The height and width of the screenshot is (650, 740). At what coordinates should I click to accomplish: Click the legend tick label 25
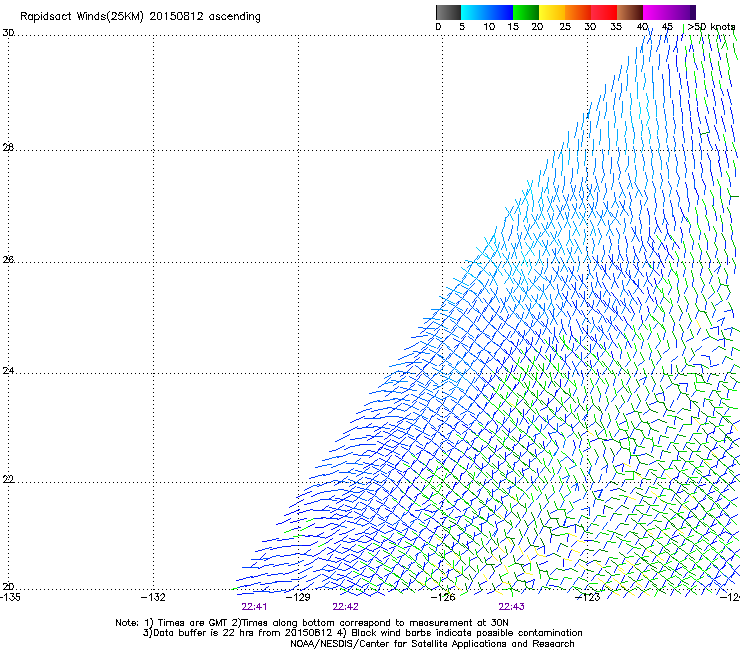565,27
